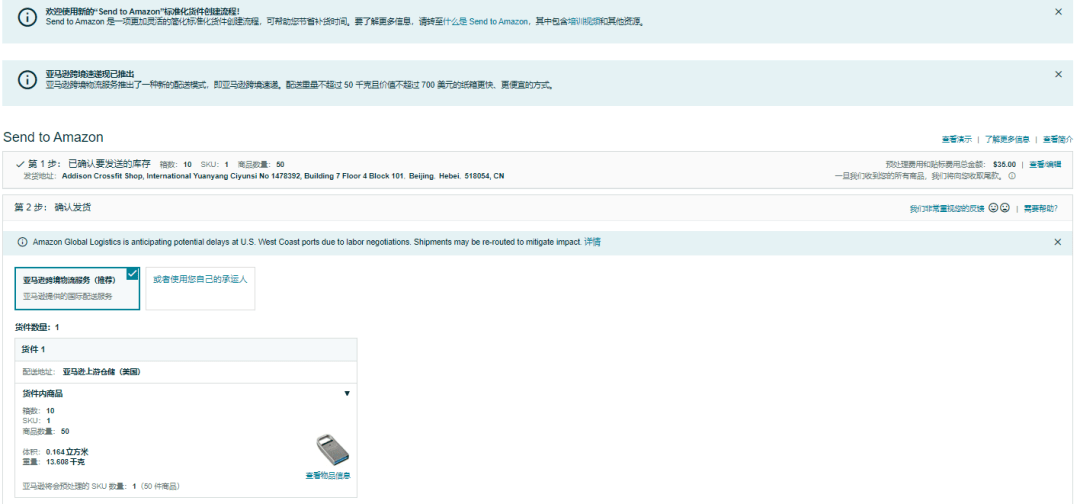Screen dimensions: 1080x504
Task: Open the 查看演示 link
Action: 956,139
